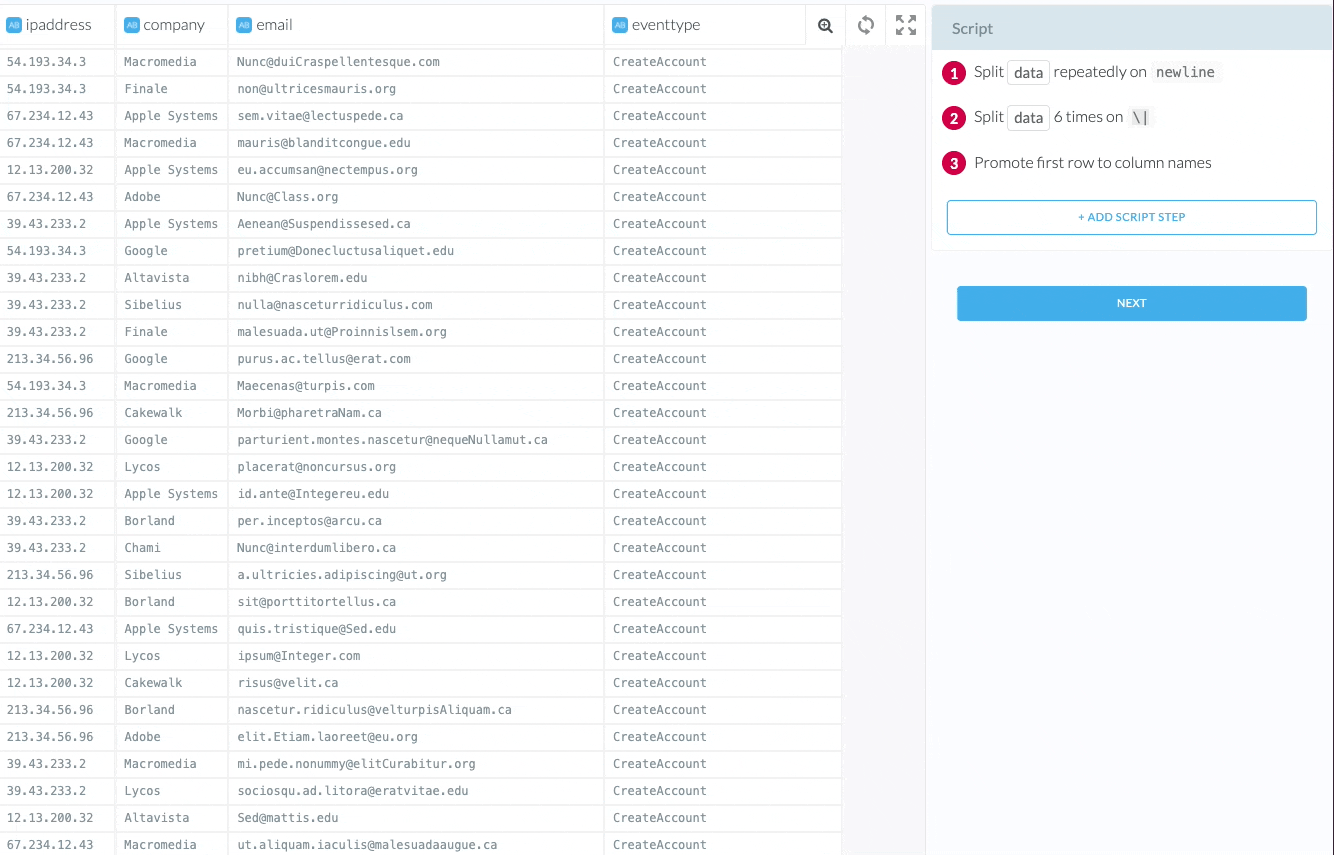This screenshot has width=1334, height=855.
Task: Select script step number 1 badge
Action: click(956, 73)
